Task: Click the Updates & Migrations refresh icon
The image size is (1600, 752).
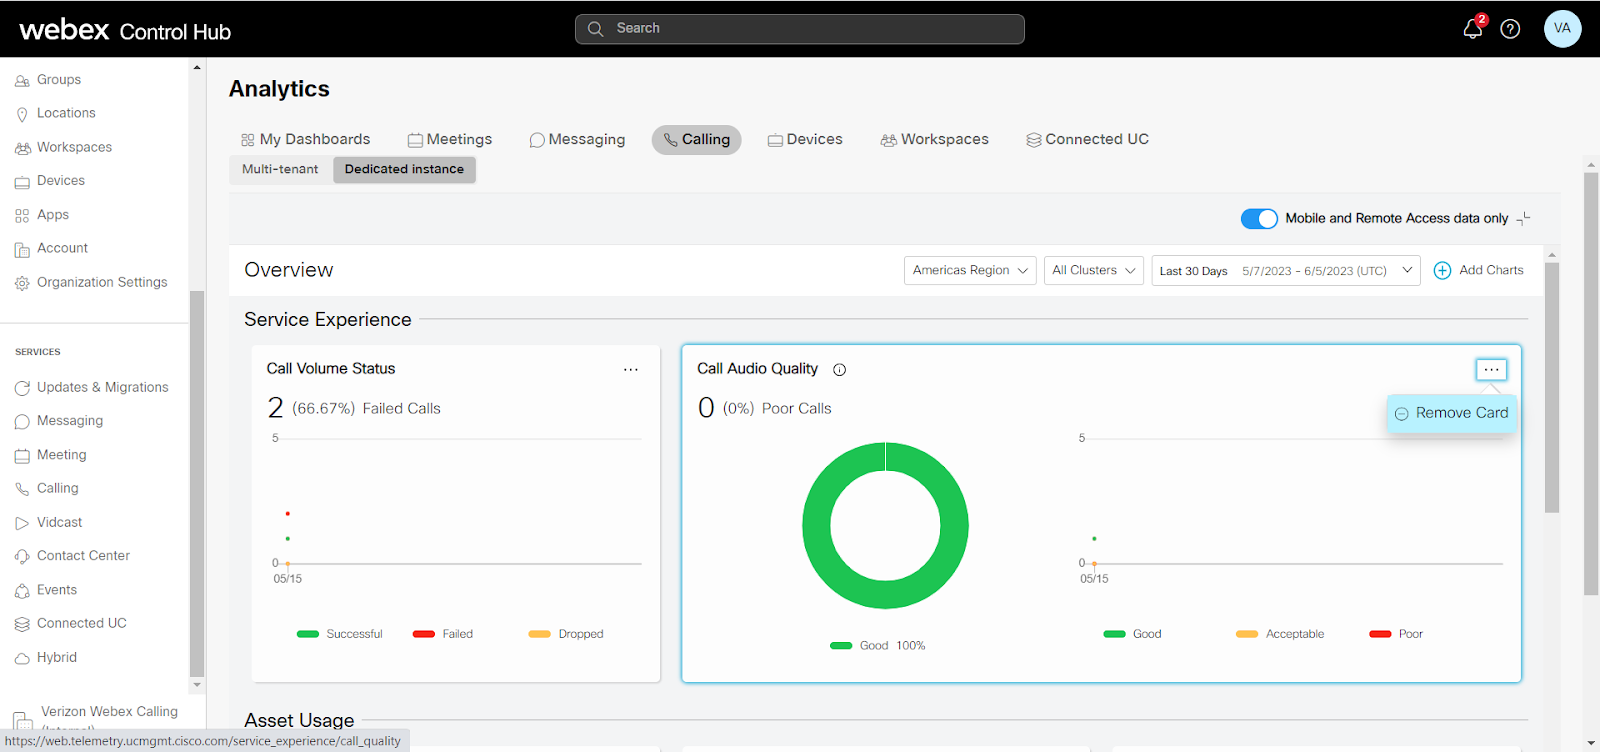Action: [22, 388]
